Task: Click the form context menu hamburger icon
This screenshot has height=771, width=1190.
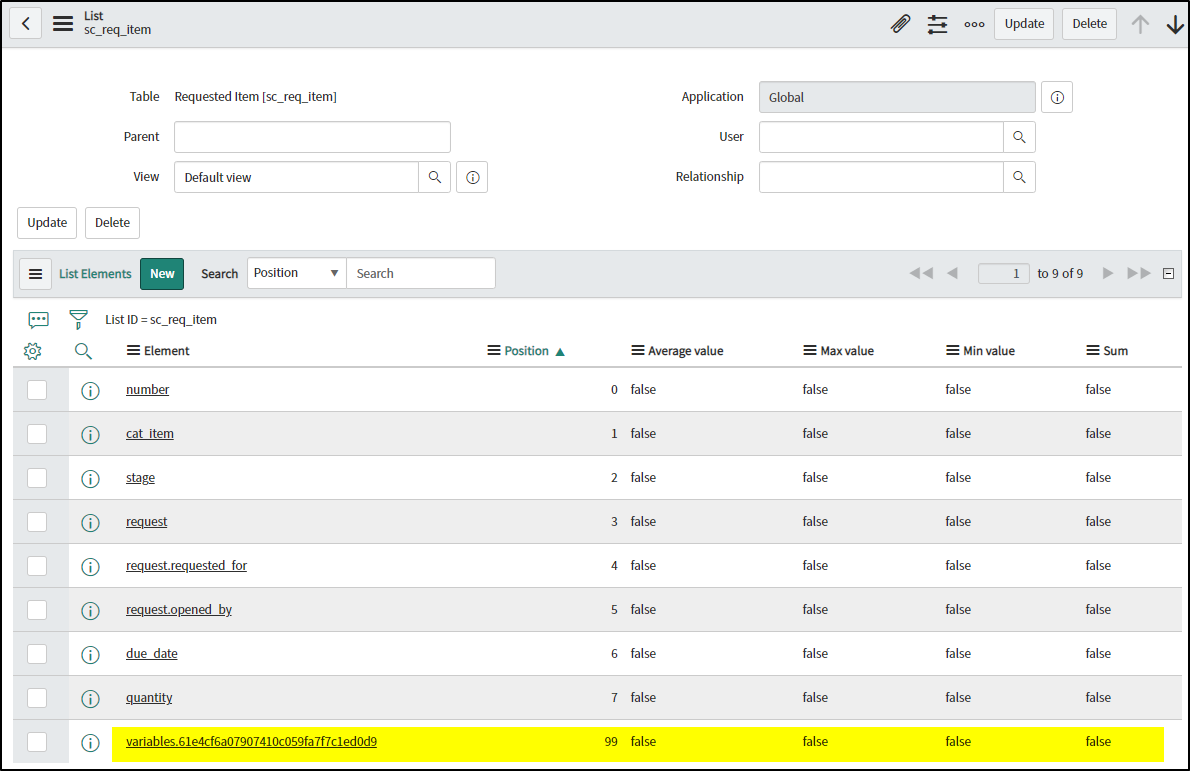Action: click(62, 23)
